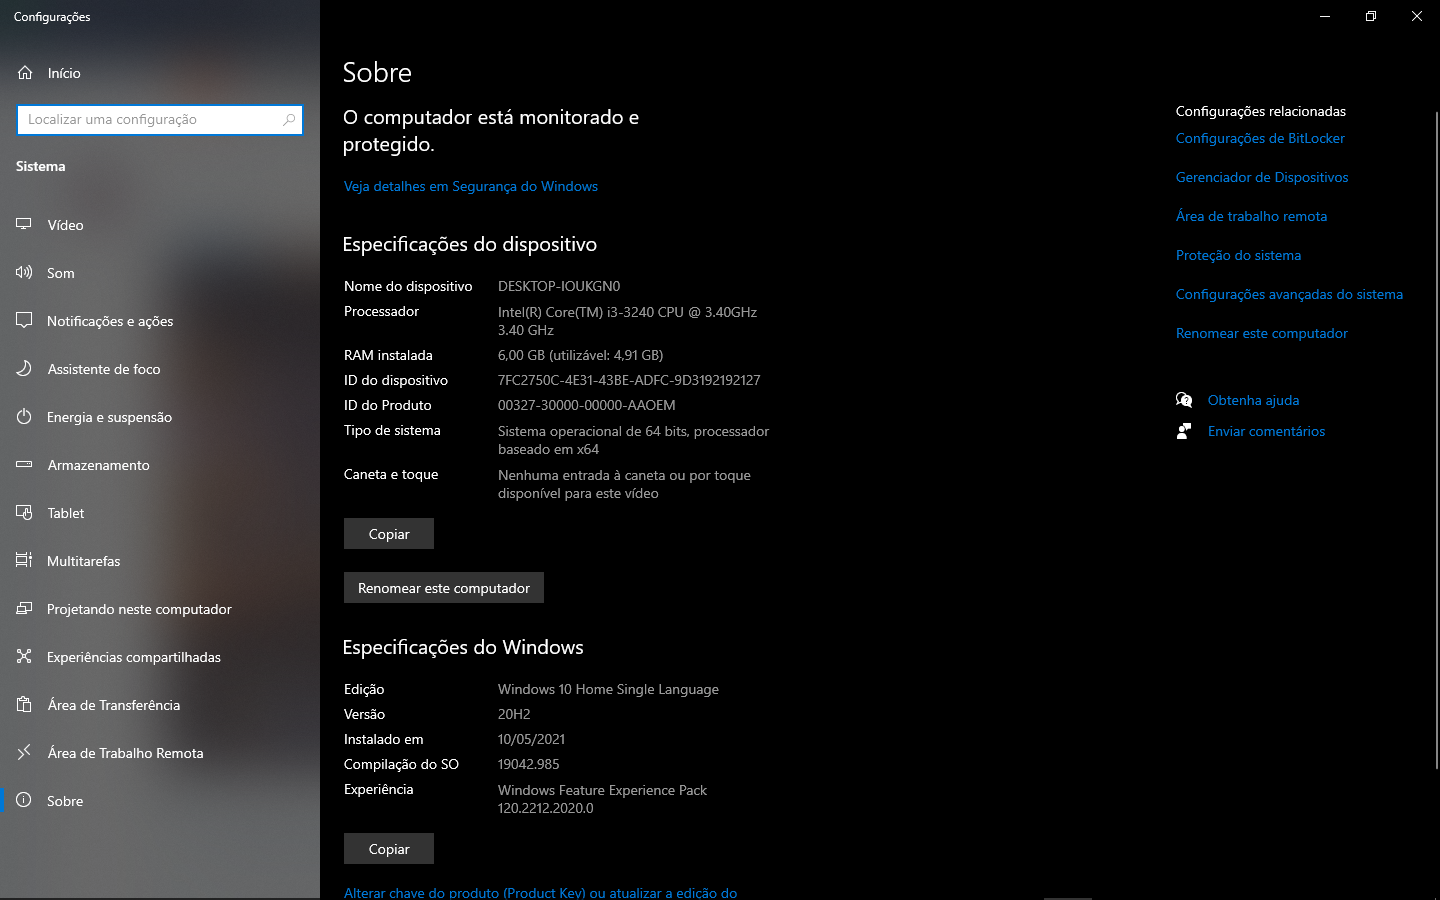The width and height of the screenshot is (1440, 900).
Task: Click the device ID 7FC2750C value
Action: click(x=629, y=380)
